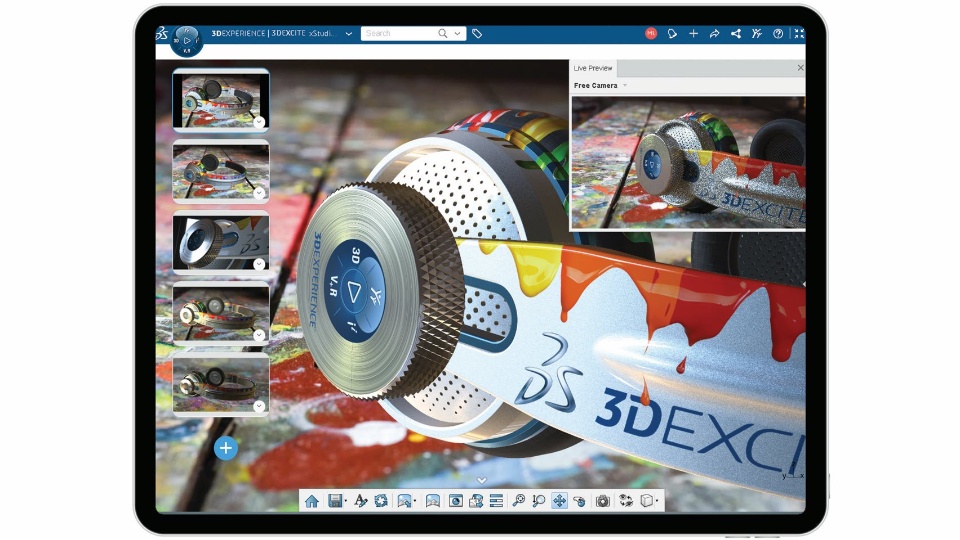960x540 pixels.
Task: Select the closeup thumbnail with 3DS logo
Action: click(x=221, y=242)
